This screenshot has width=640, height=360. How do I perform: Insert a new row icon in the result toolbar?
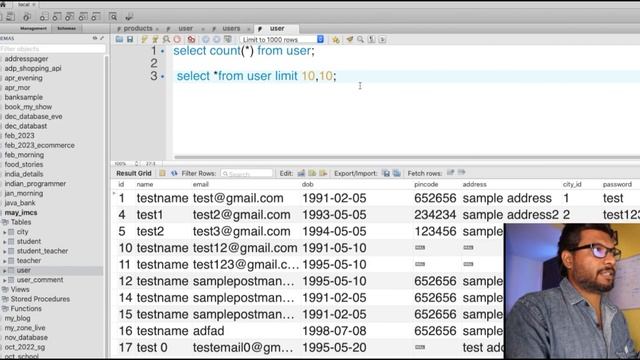coord(312,173)
